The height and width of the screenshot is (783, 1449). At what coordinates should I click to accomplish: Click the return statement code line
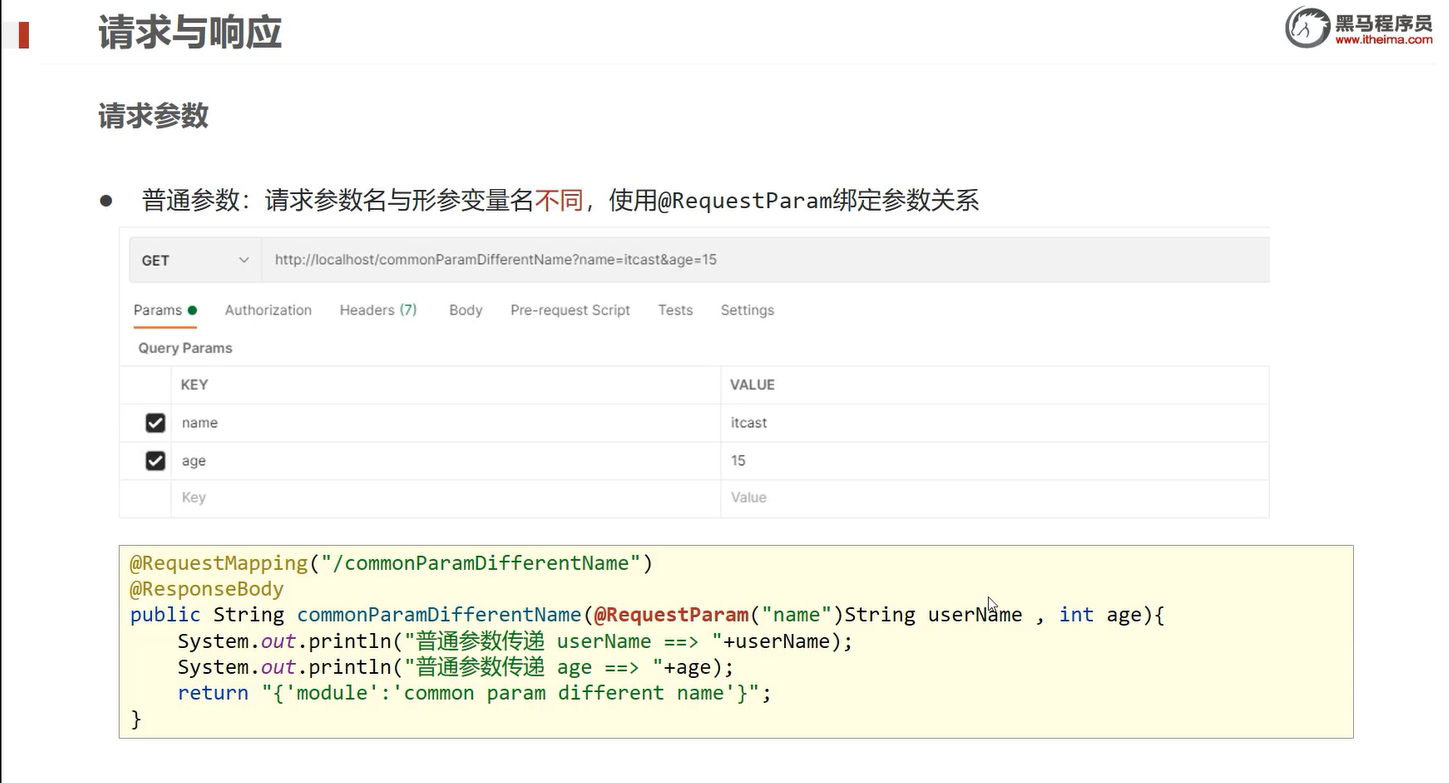click(475, 693)
